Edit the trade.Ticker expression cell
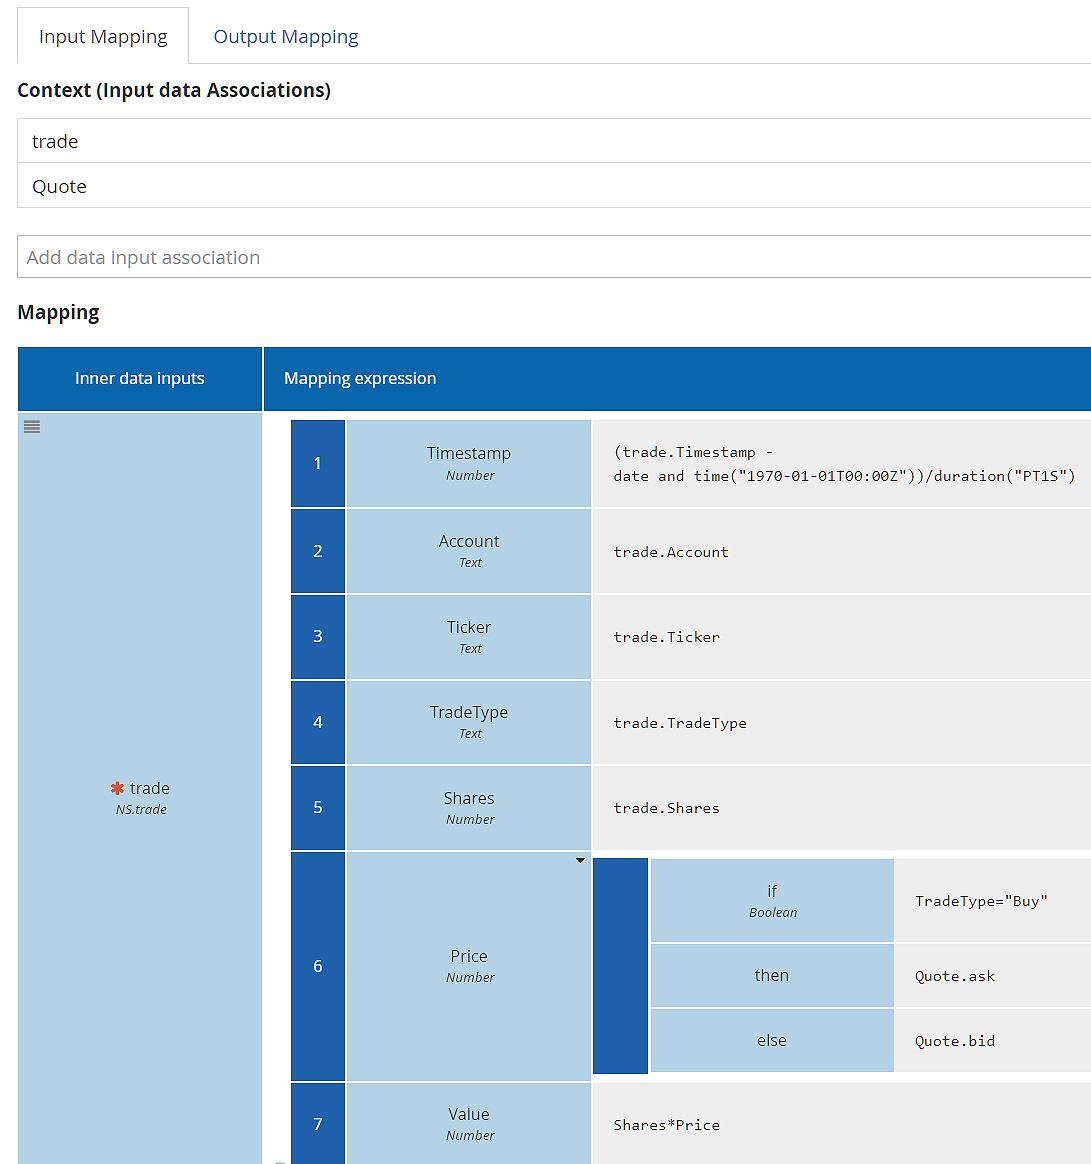Image resolution: width=1091 pixels, height=1164 pixels. click(840, 637)
